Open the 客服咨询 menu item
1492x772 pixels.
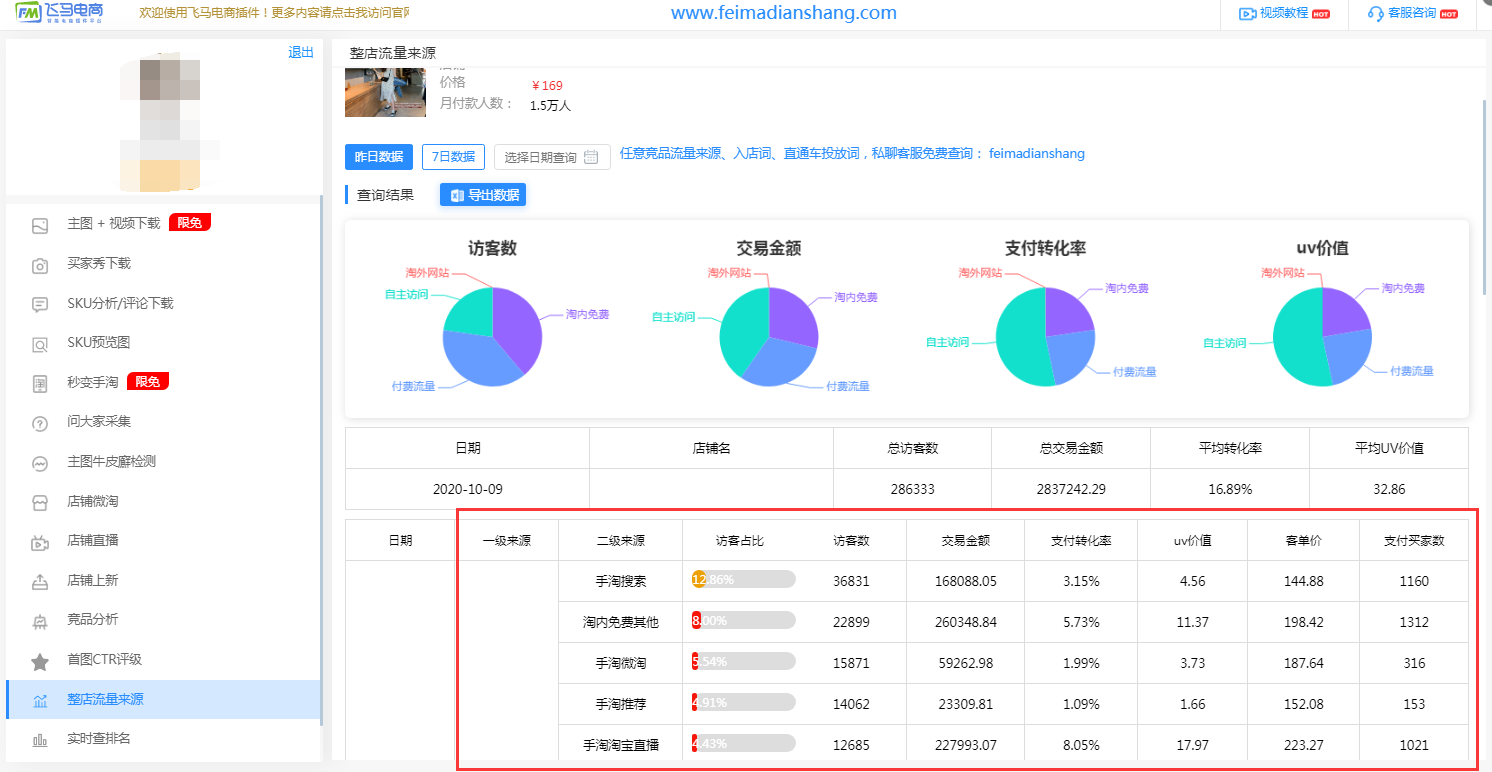tap(1413, 14)
